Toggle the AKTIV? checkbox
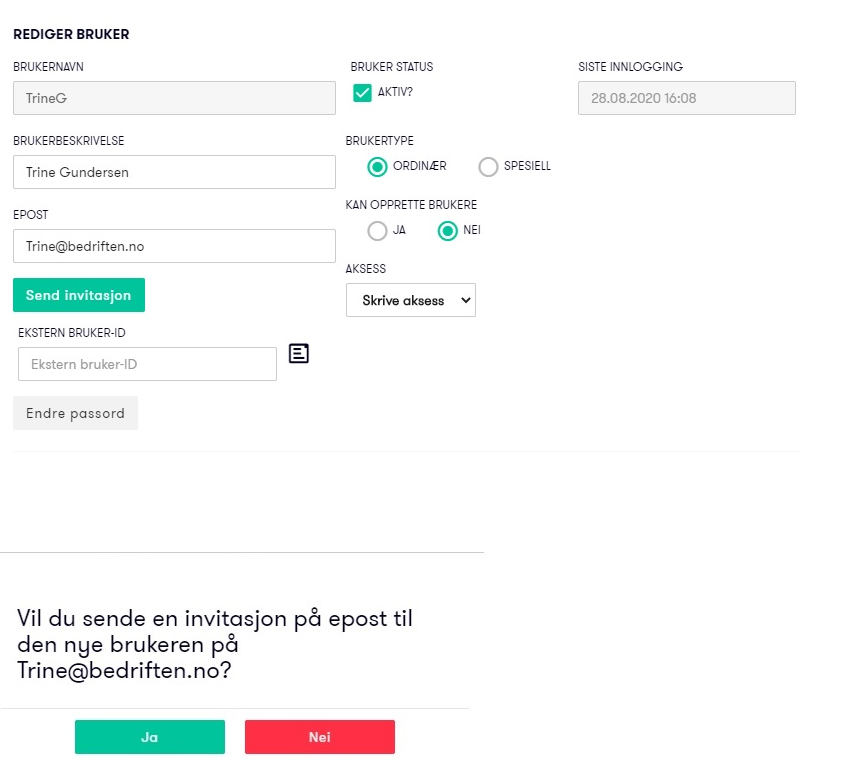This screenshot has height=769, width=841. point(363,93)
